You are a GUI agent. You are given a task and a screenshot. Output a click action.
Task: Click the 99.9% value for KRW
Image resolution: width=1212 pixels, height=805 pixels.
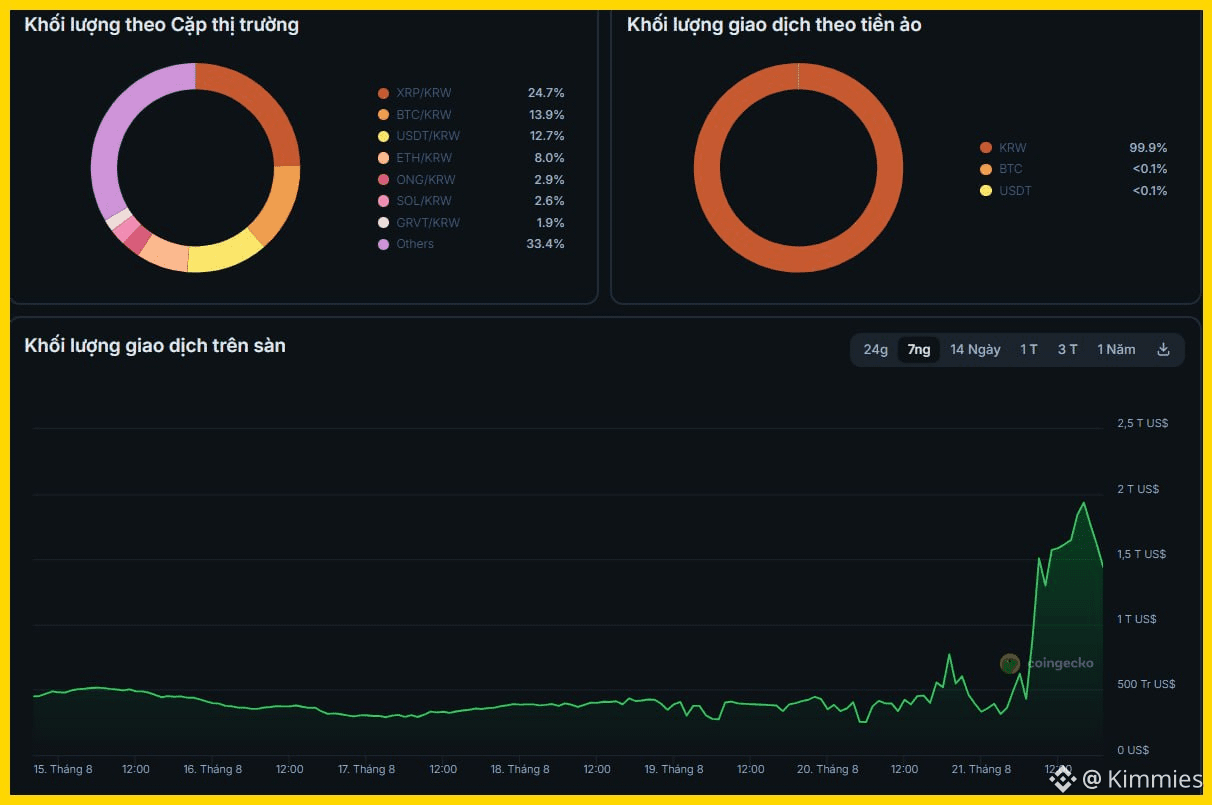[x=1148, y=147]
